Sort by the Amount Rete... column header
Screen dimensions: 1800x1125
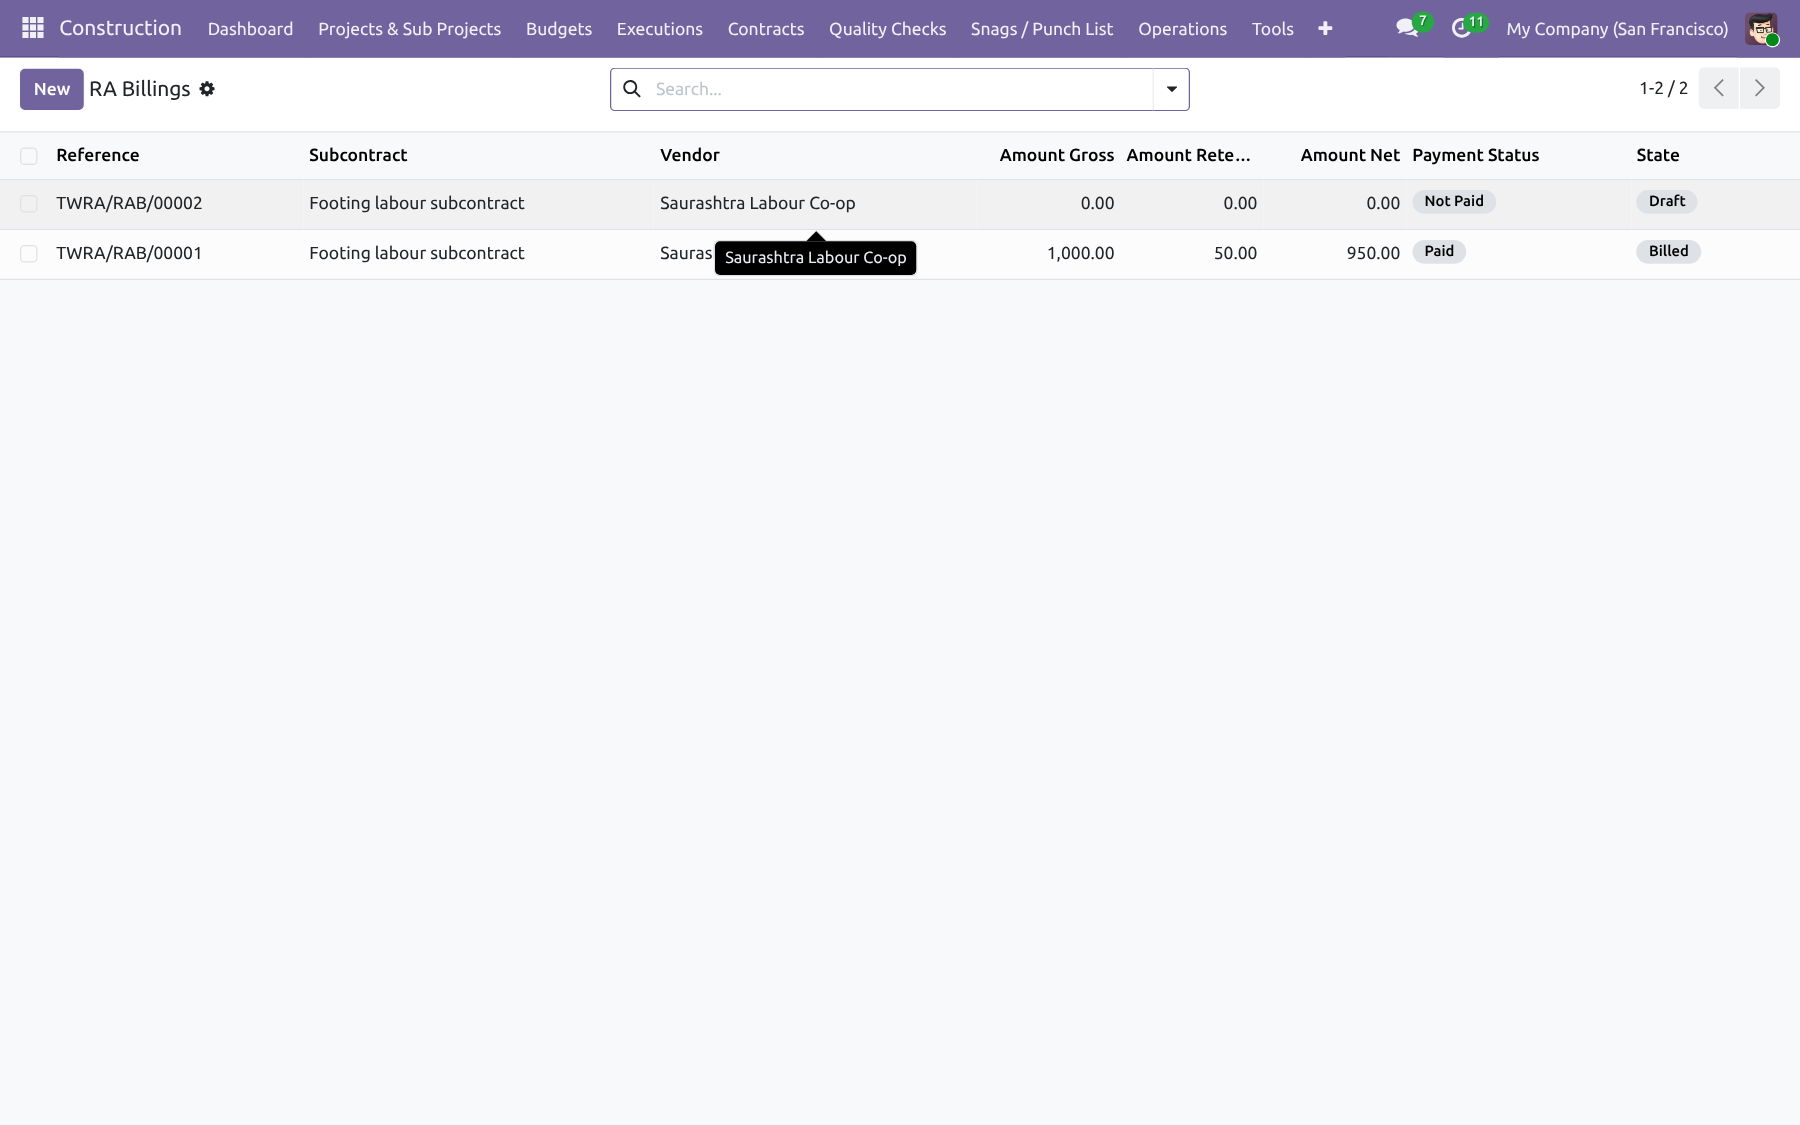pyautogui.click(x=1188, y=155)
